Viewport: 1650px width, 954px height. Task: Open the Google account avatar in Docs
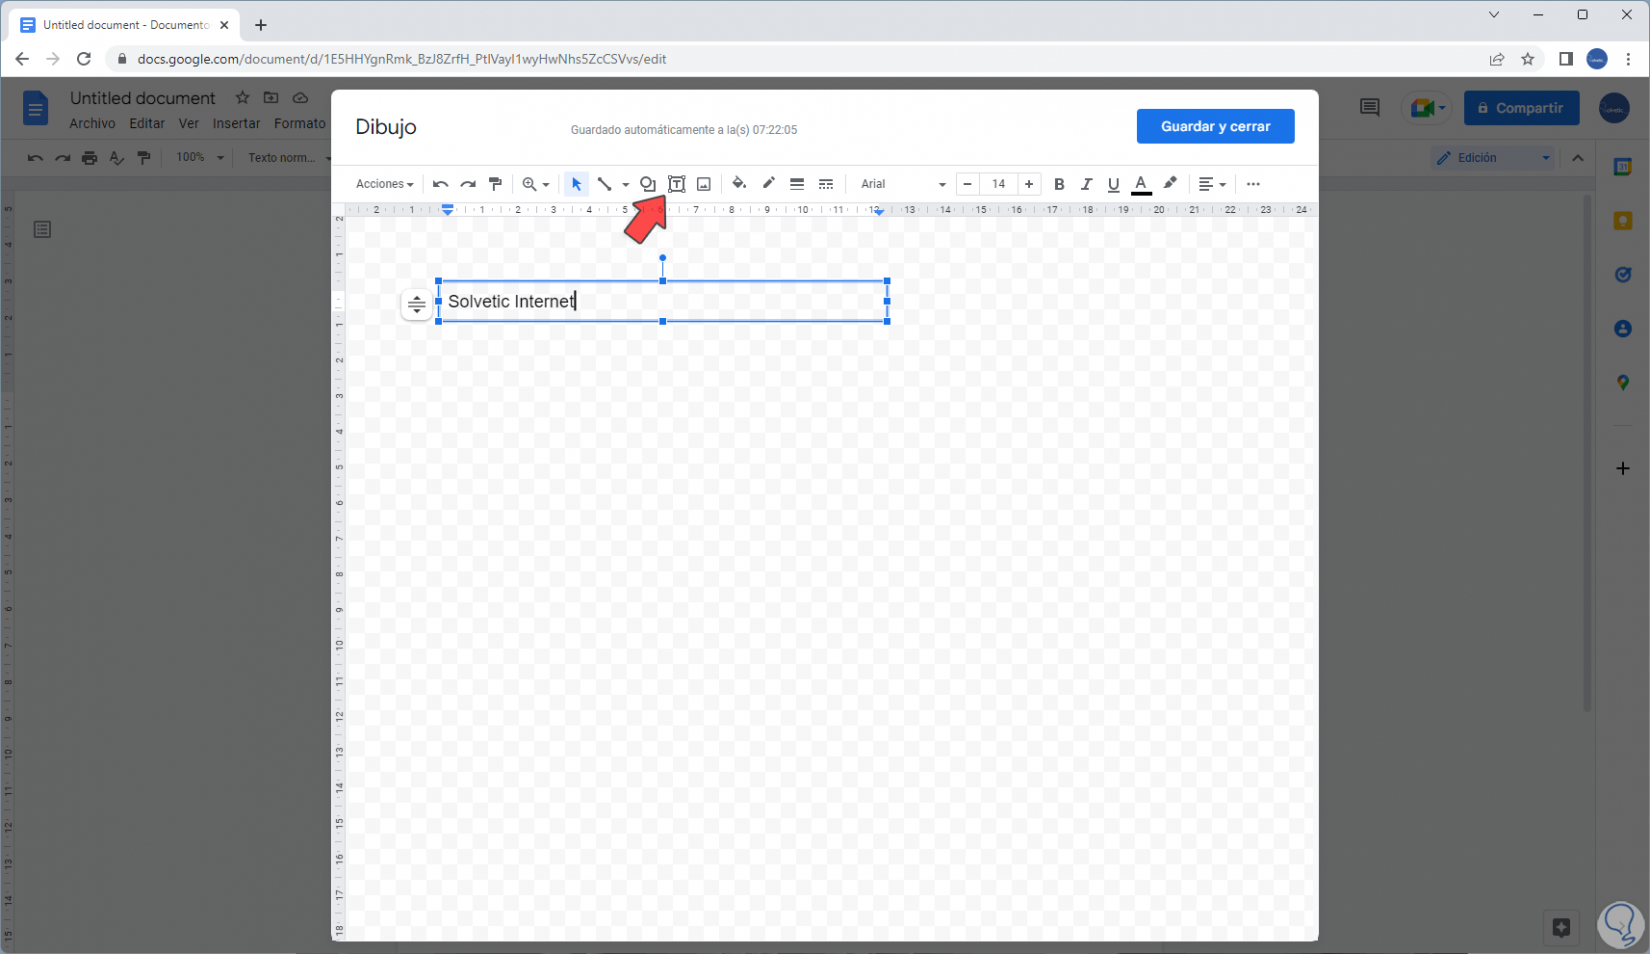[1614, 108]
